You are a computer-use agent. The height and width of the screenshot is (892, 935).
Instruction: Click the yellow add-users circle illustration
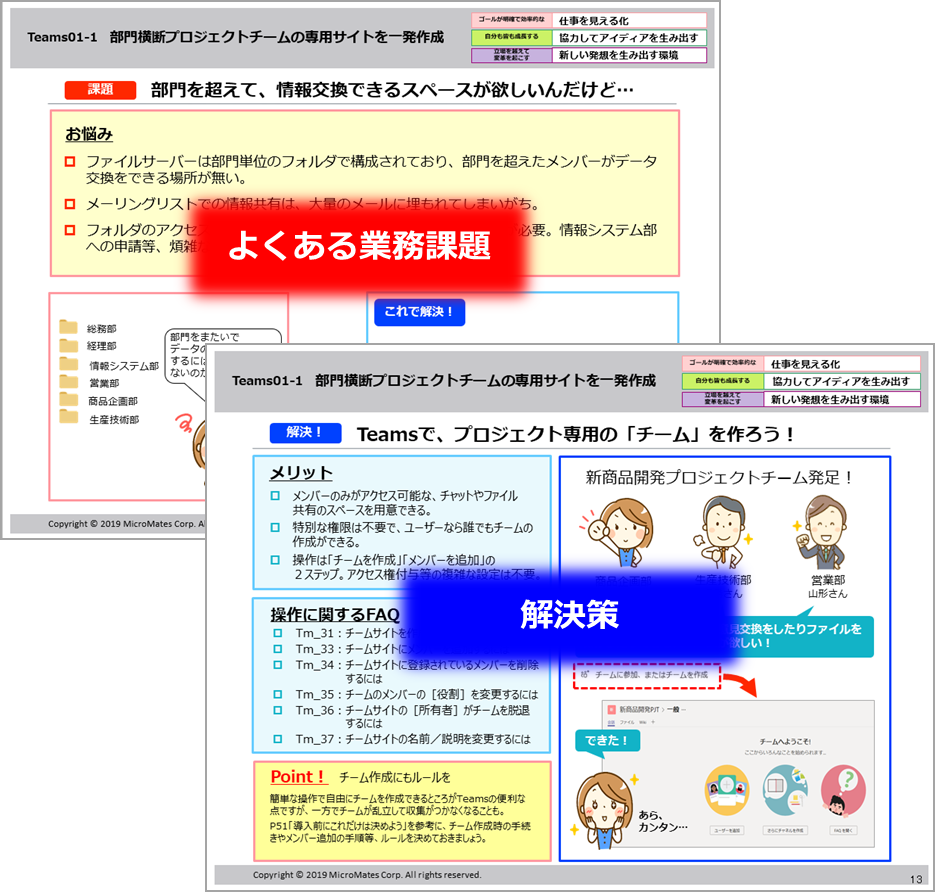[x=726, y=790]
